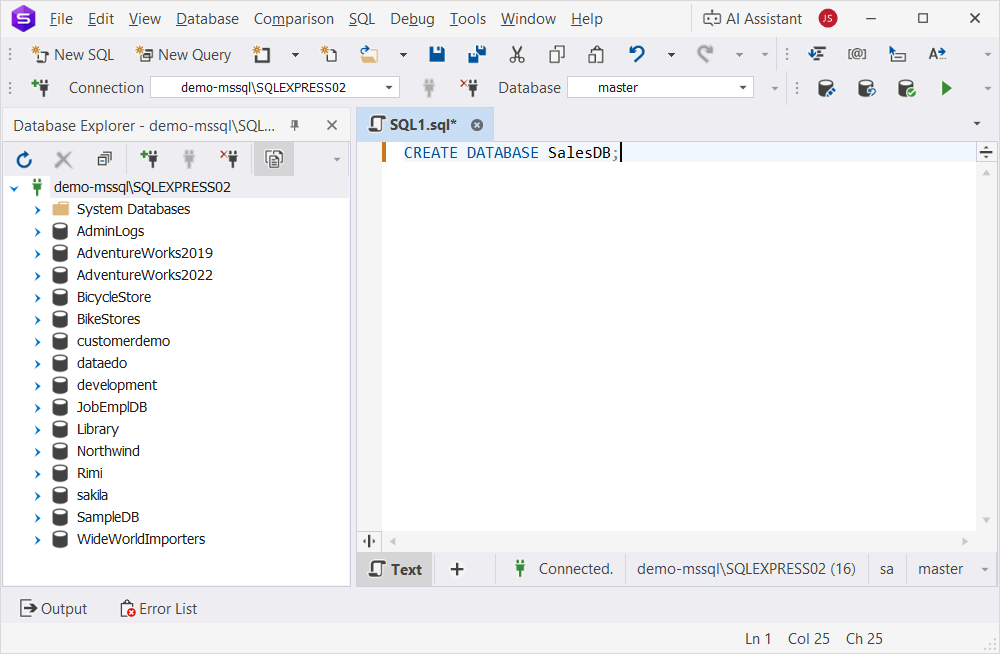The image size is (1000, 654).
Task: Expand the AdventureWorks2019 database node
Action: pos(39,253)
